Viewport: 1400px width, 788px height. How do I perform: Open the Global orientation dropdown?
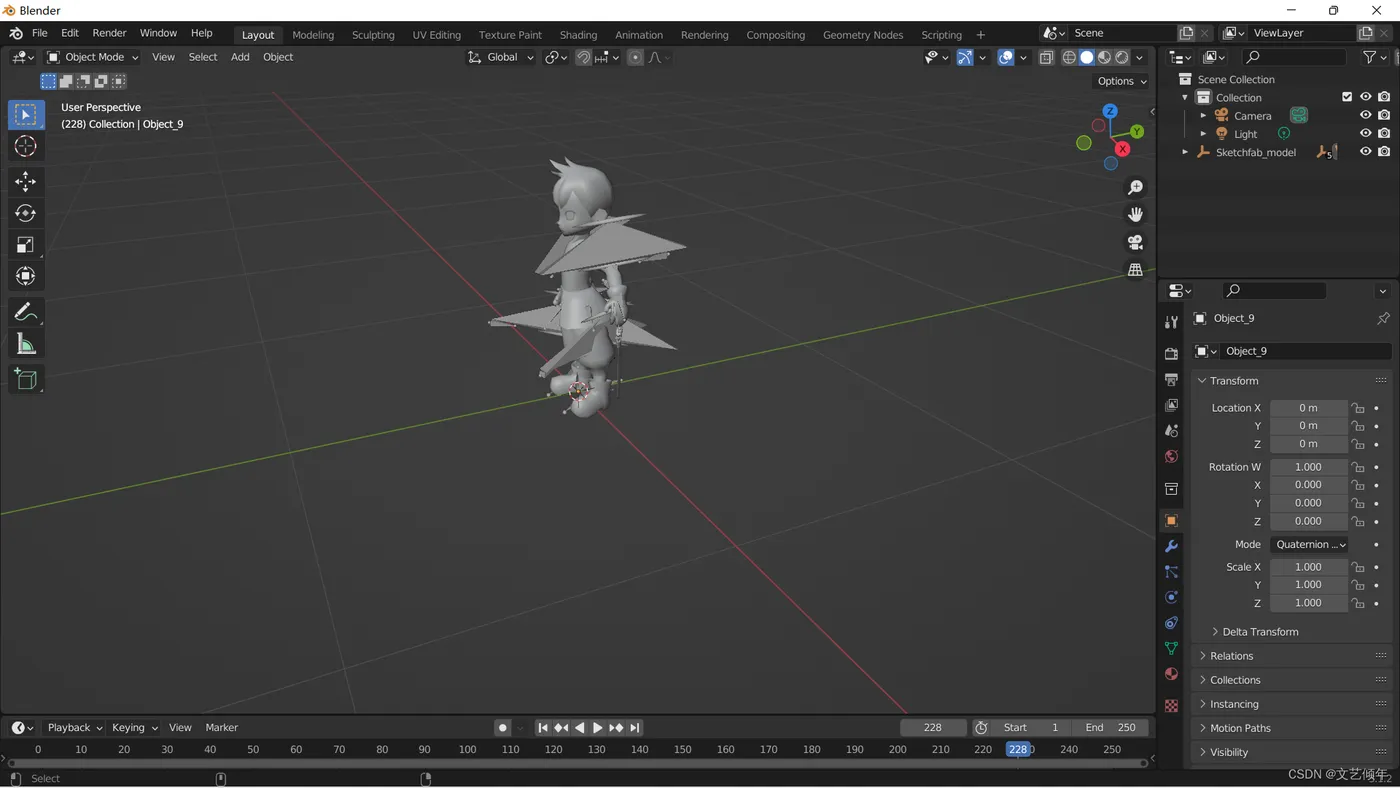(501, 57)
